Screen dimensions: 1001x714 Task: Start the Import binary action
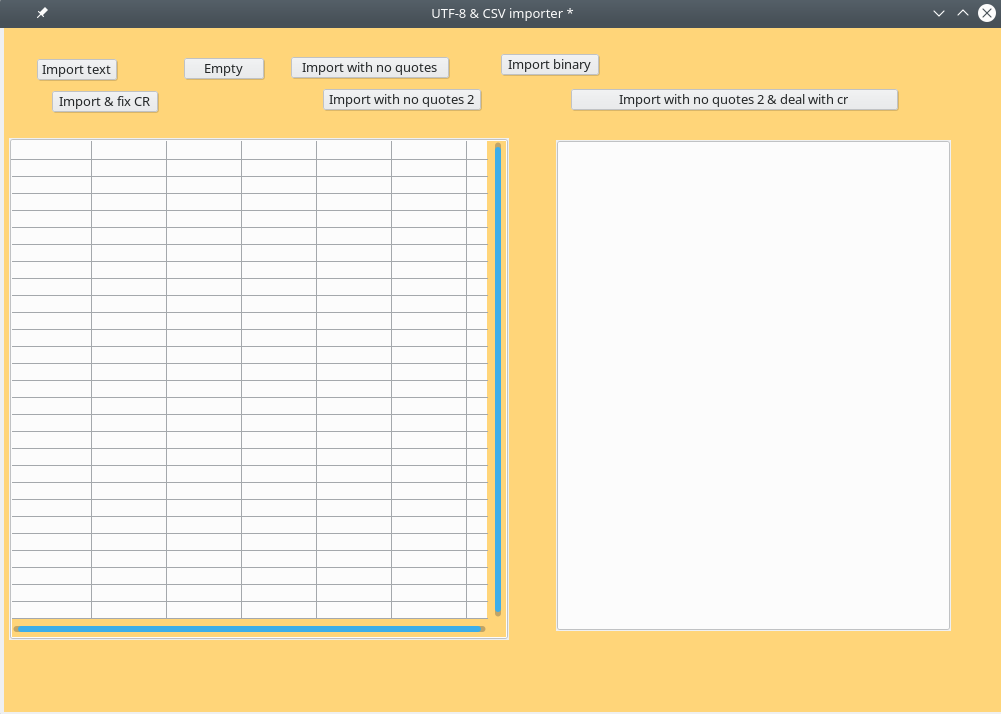(549, 64)
